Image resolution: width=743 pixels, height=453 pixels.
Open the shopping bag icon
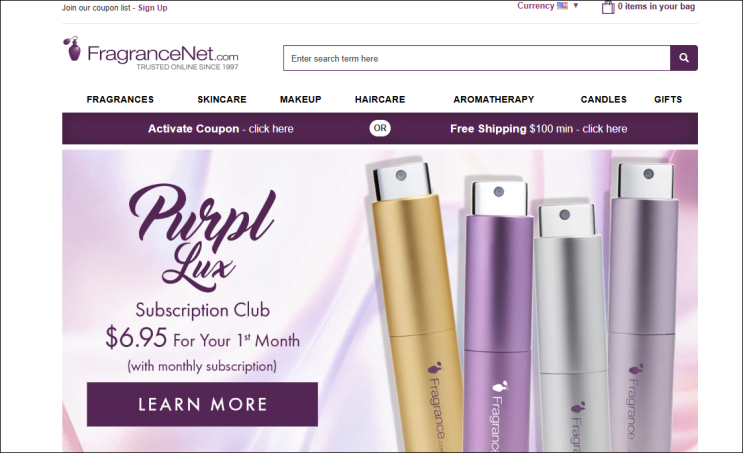pyautogui.click(x=608, y=7)
